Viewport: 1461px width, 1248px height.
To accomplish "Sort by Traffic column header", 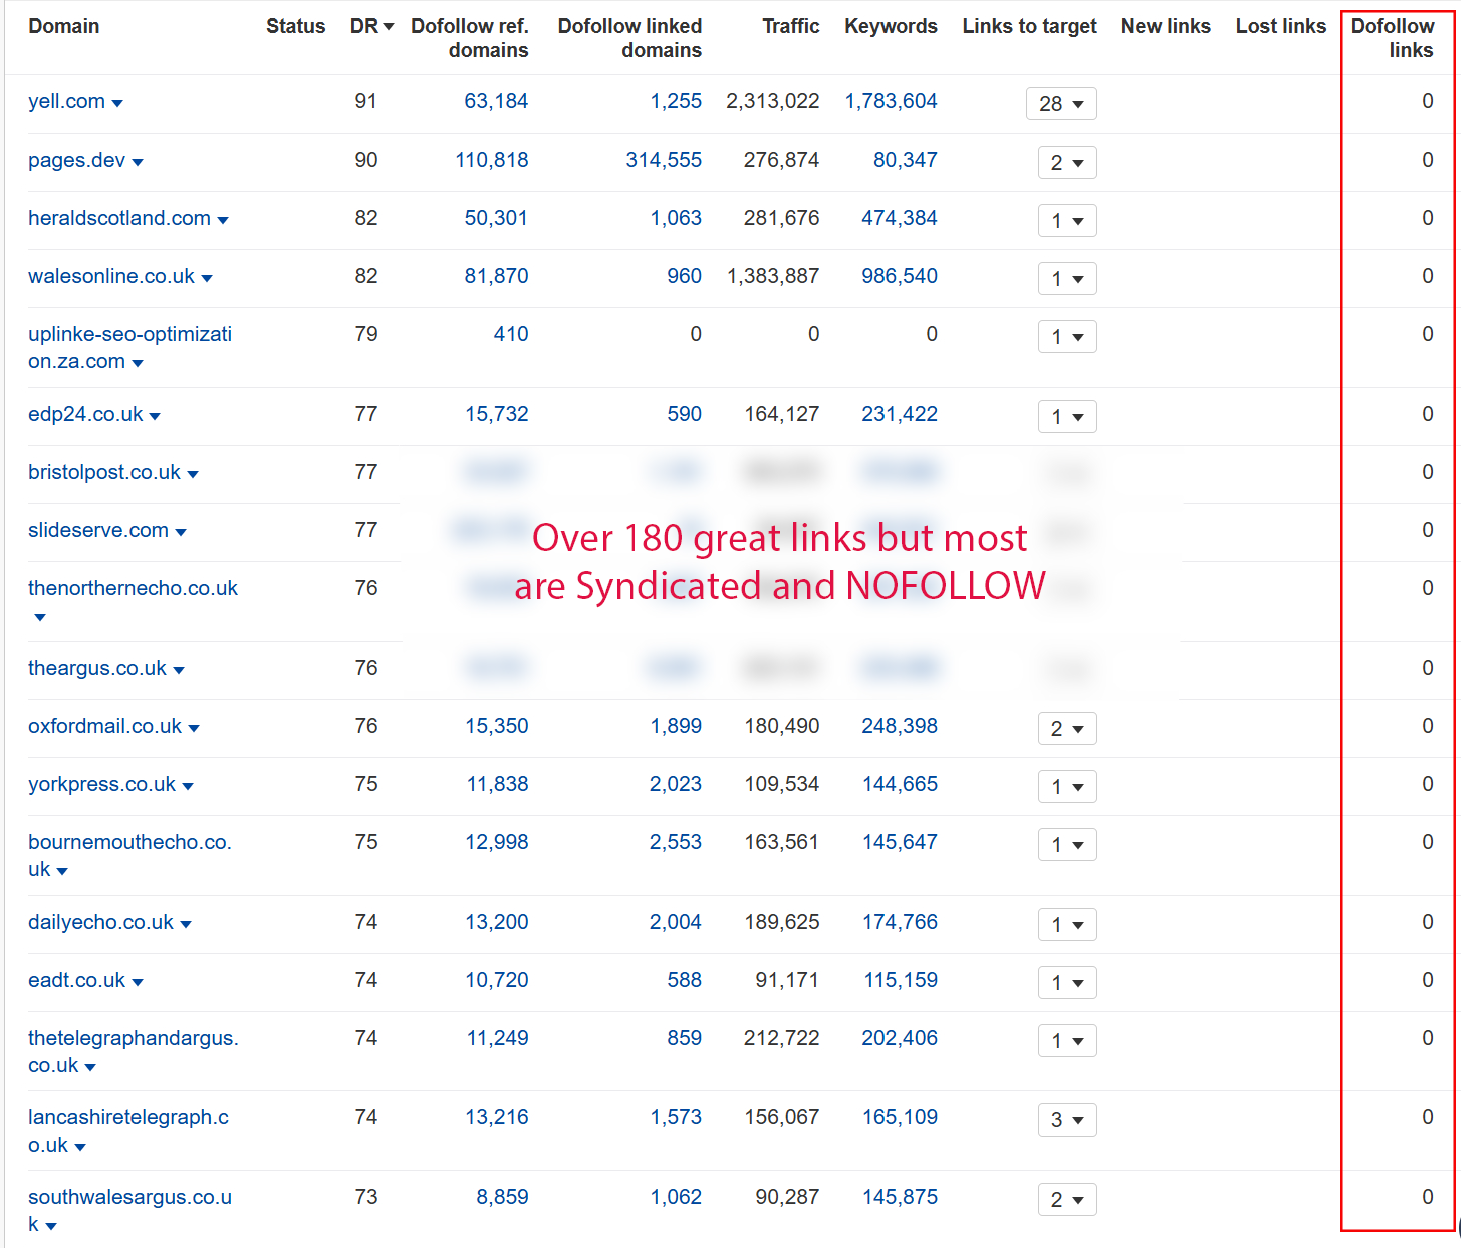I will pos(791,26).
